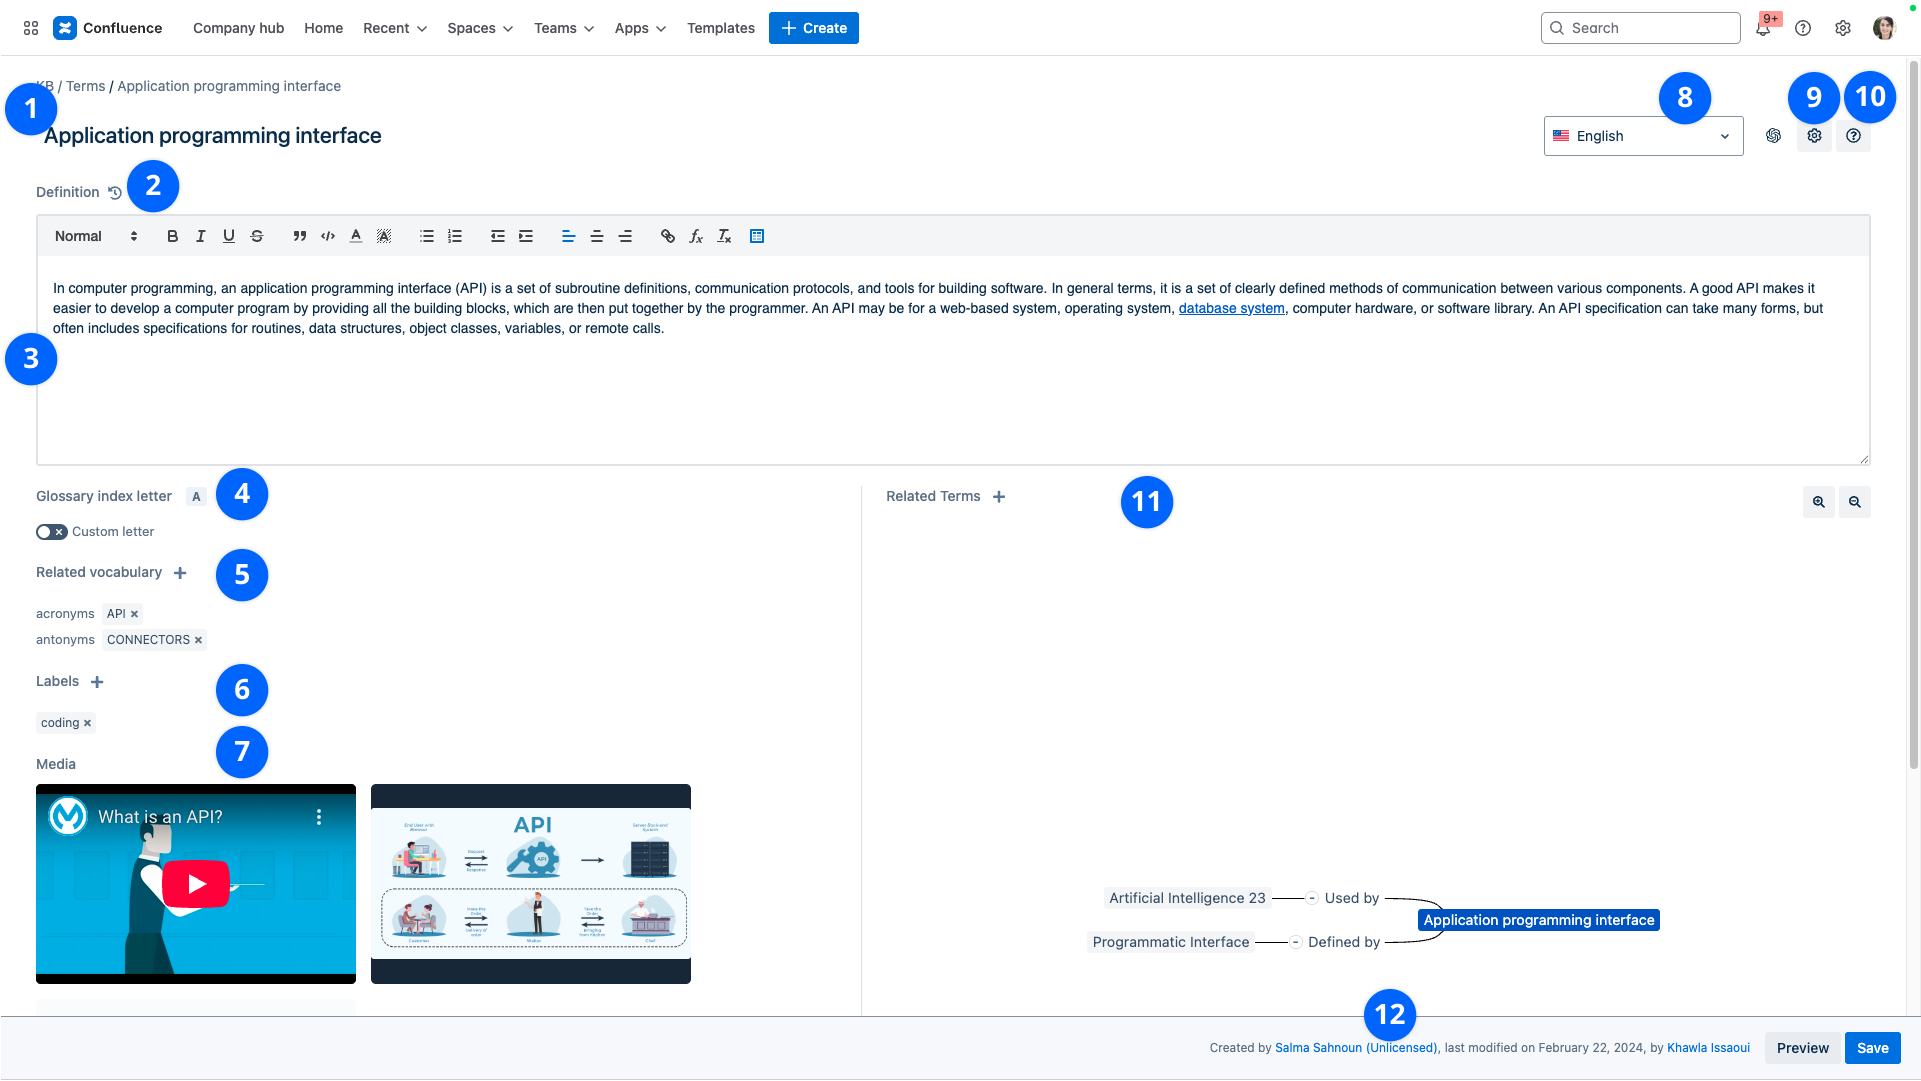This screenshot has height=1081, width=1921.
Task: Open the AI assistant icon beside language
Action: (x=1773, y=136)
